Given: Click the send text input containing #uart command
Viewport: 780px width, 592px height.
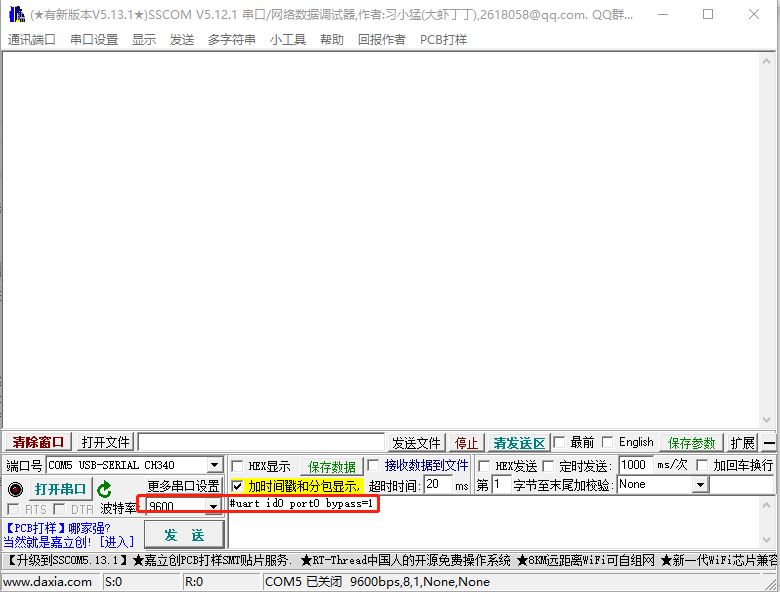Looking at the screenshot, I should [500, 520].
